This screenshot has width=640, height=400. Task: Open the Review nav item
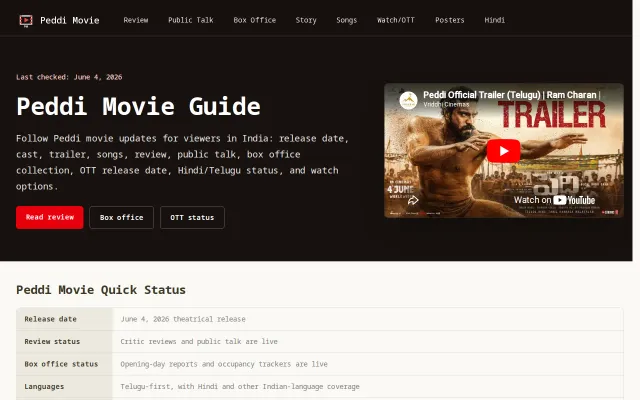(136, 20)
